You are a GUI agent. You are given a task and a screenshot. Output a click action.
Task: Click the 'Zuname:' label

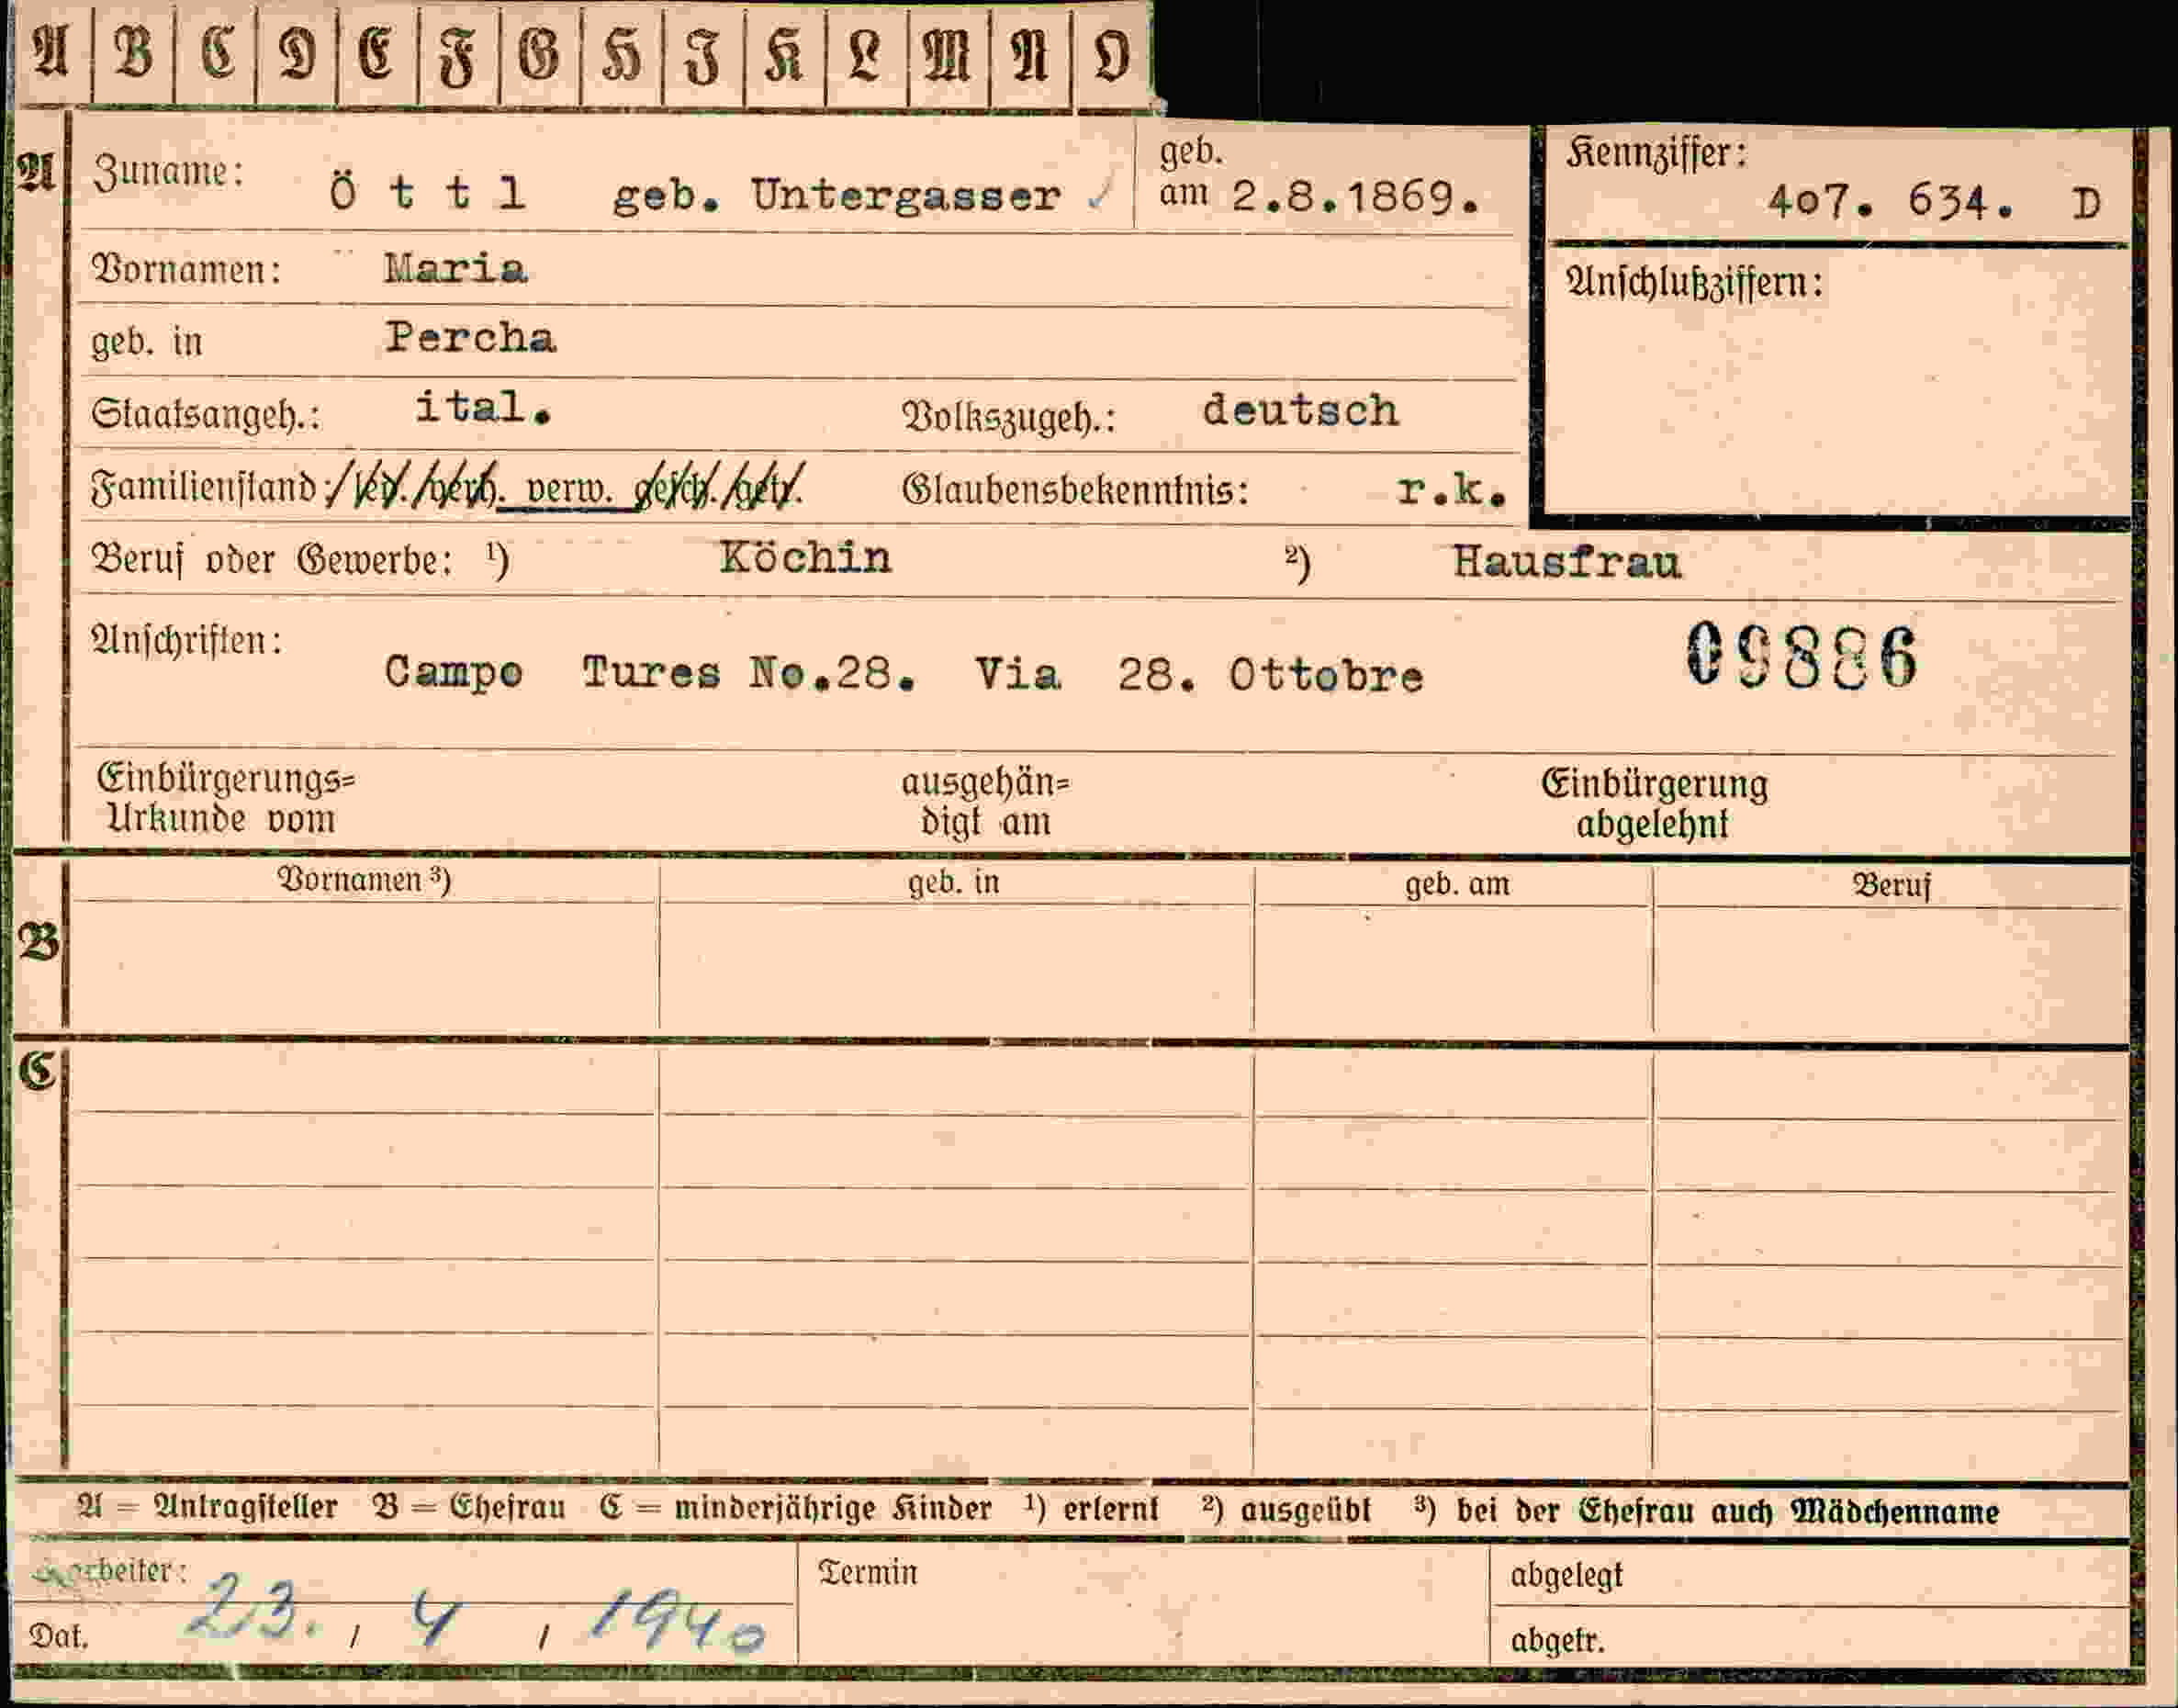[168, 173]
